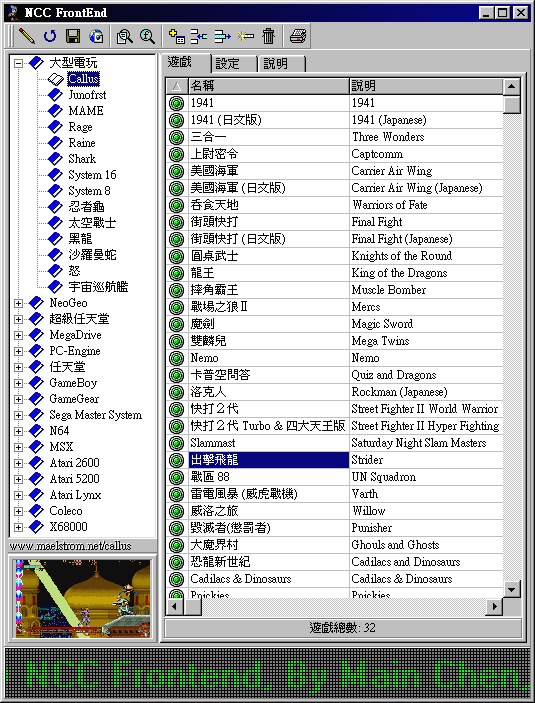
Task: Expand the PC-Engine tree node
Action: click(18, 351)
